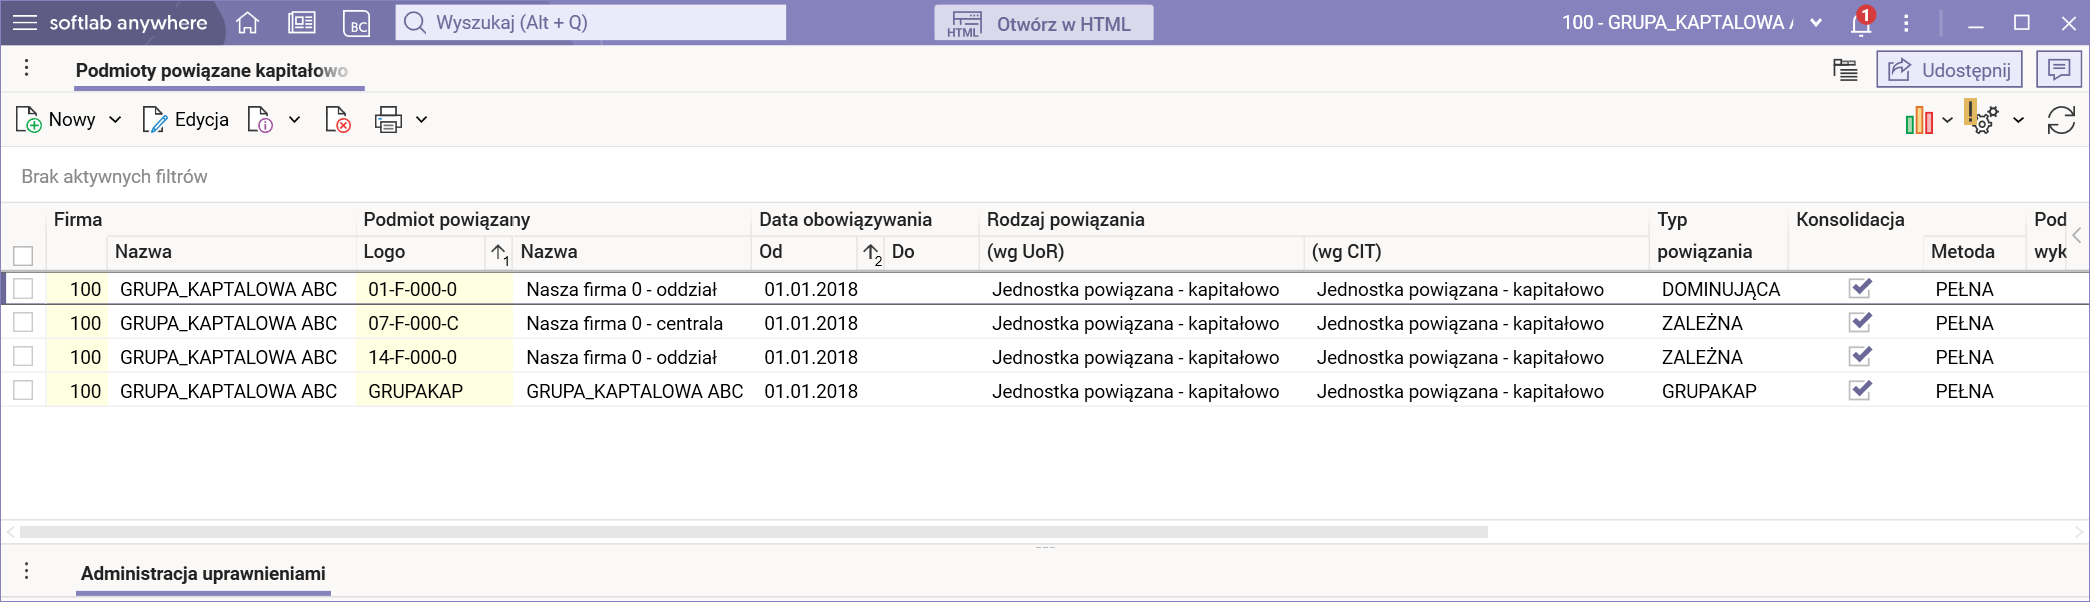Screen dimensions: 2090x602
Task: Click the Logo sort arrow indicator
Action: pyautogui.click(x=500, y=254)
